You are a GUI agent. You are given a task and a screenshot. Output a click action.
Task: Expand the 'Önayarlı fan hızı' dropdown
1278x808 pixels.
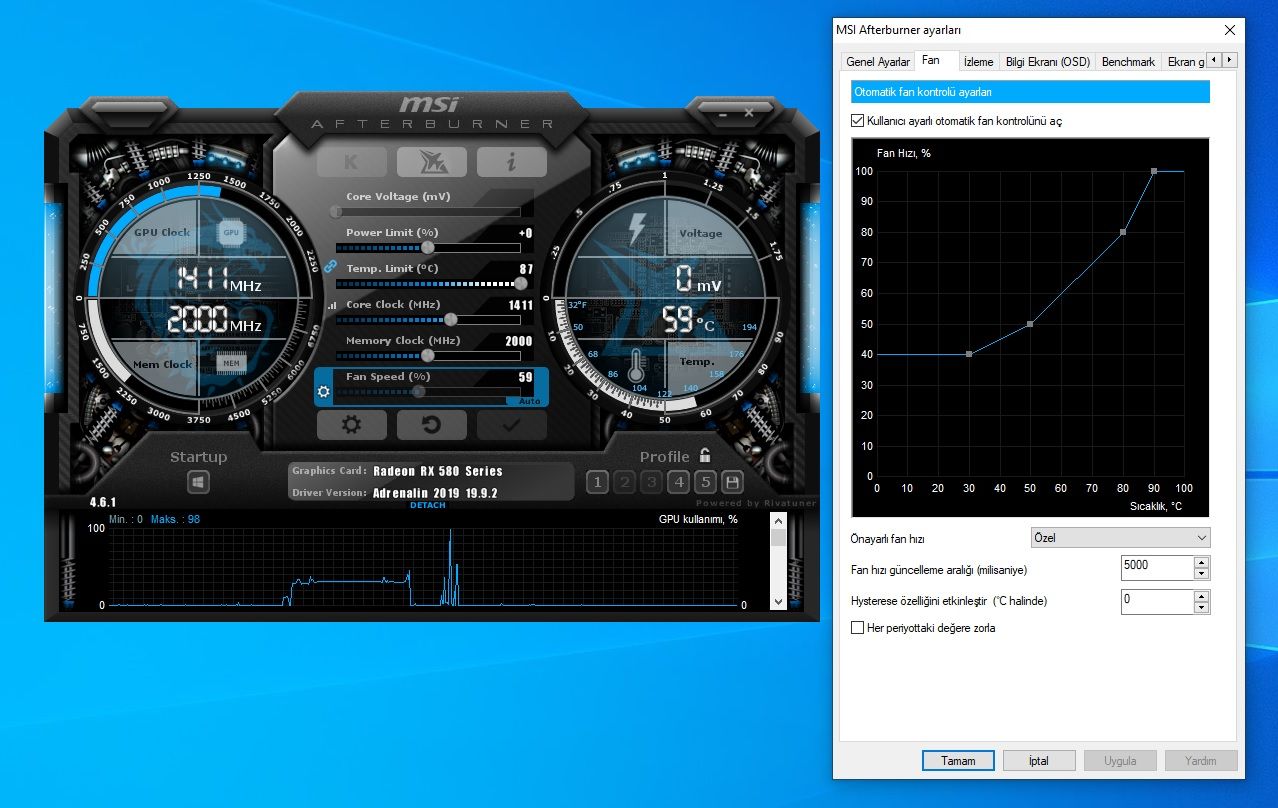pyautogui.click(x=1120, y=538)
